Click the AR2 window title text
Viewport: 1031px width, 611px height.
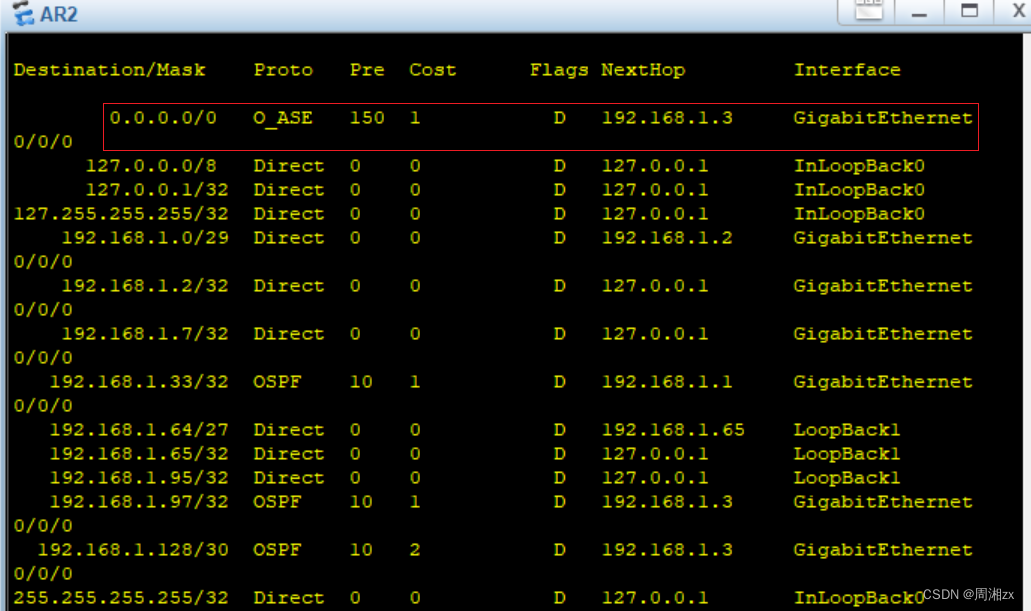tap(55, 13)
